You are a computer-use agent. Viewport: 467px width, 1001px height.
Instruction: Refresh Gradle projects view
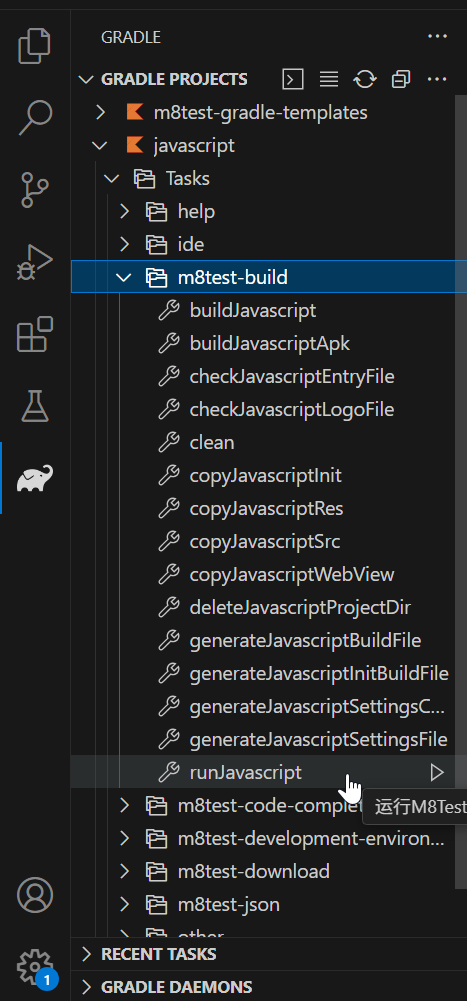pyautogui.click(x=365, y=79)
